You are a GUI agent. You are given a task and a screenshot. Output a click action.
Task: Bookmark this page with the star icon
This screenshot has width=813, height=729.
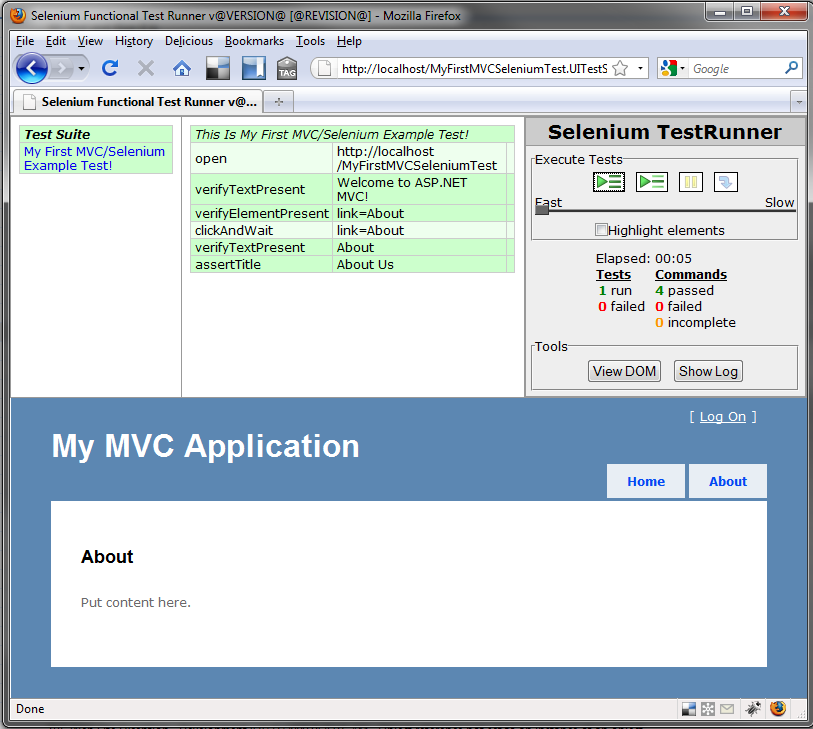point(620,68)
